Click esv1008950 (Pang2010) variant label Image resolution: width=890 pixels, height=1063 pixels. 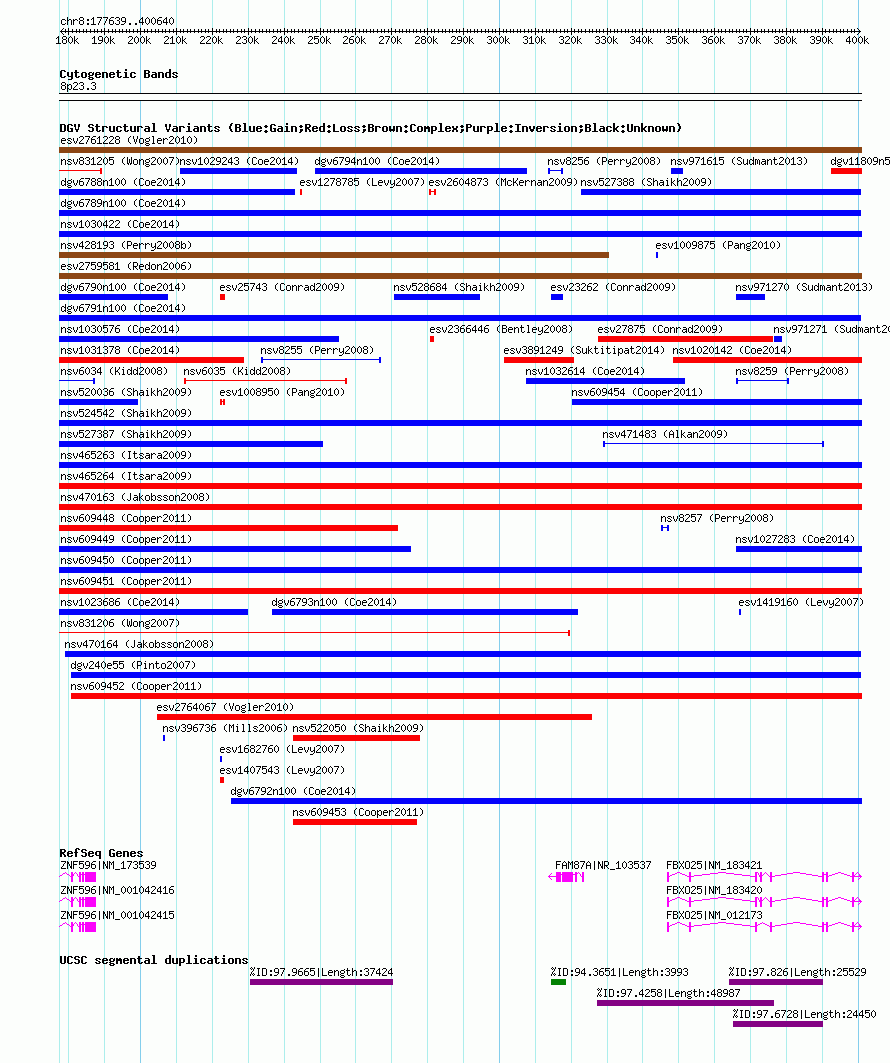click(282, 393)
